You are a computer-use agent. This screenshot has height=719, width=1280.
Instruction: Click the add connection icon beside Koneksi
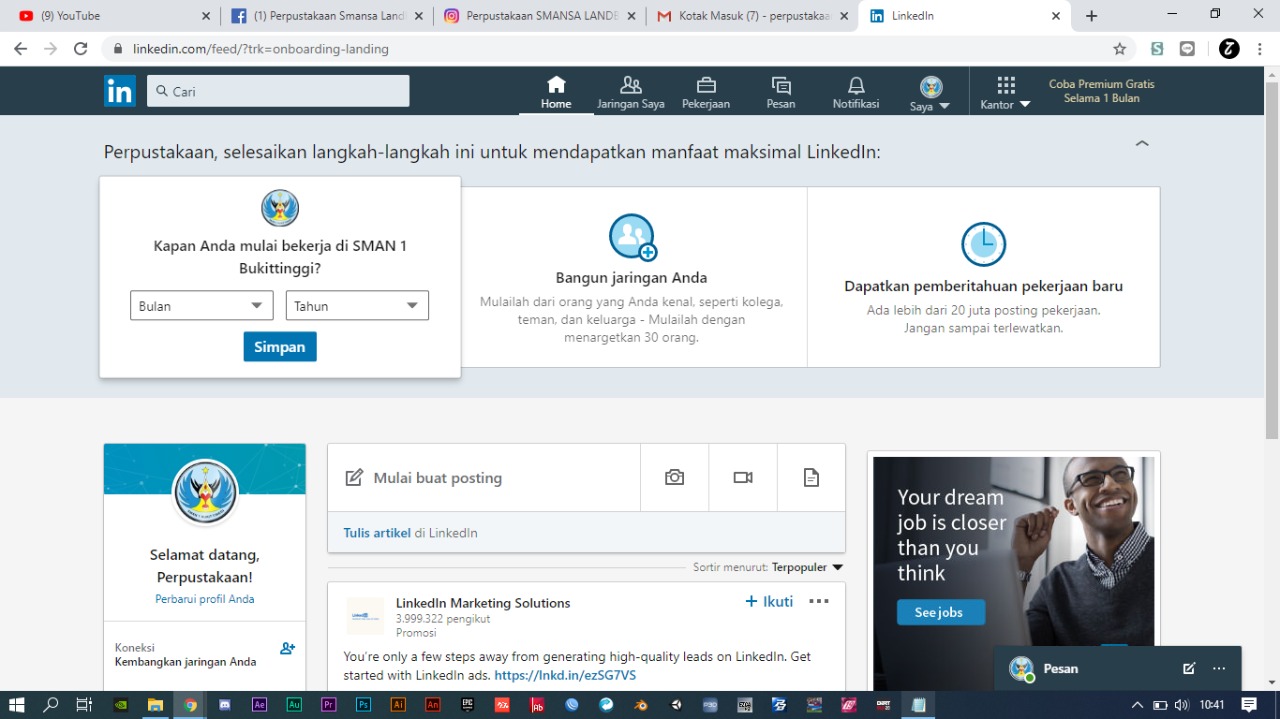pos(287,648)
